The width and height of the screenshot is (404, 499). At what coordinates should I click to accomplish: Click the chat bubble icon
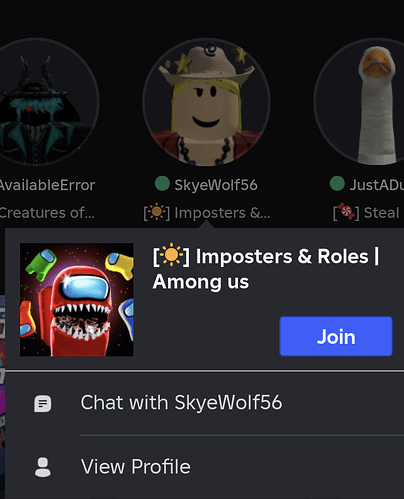(43, 404)
